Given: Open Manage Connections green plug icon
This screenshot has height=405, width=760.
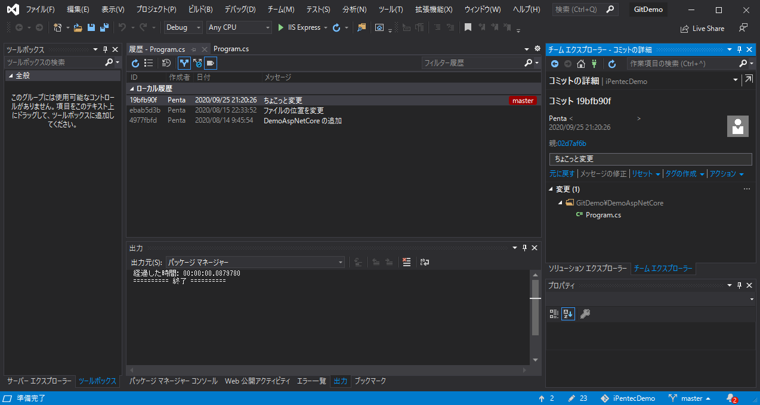Looking at the screenshot, I should (x=594, y=64).
